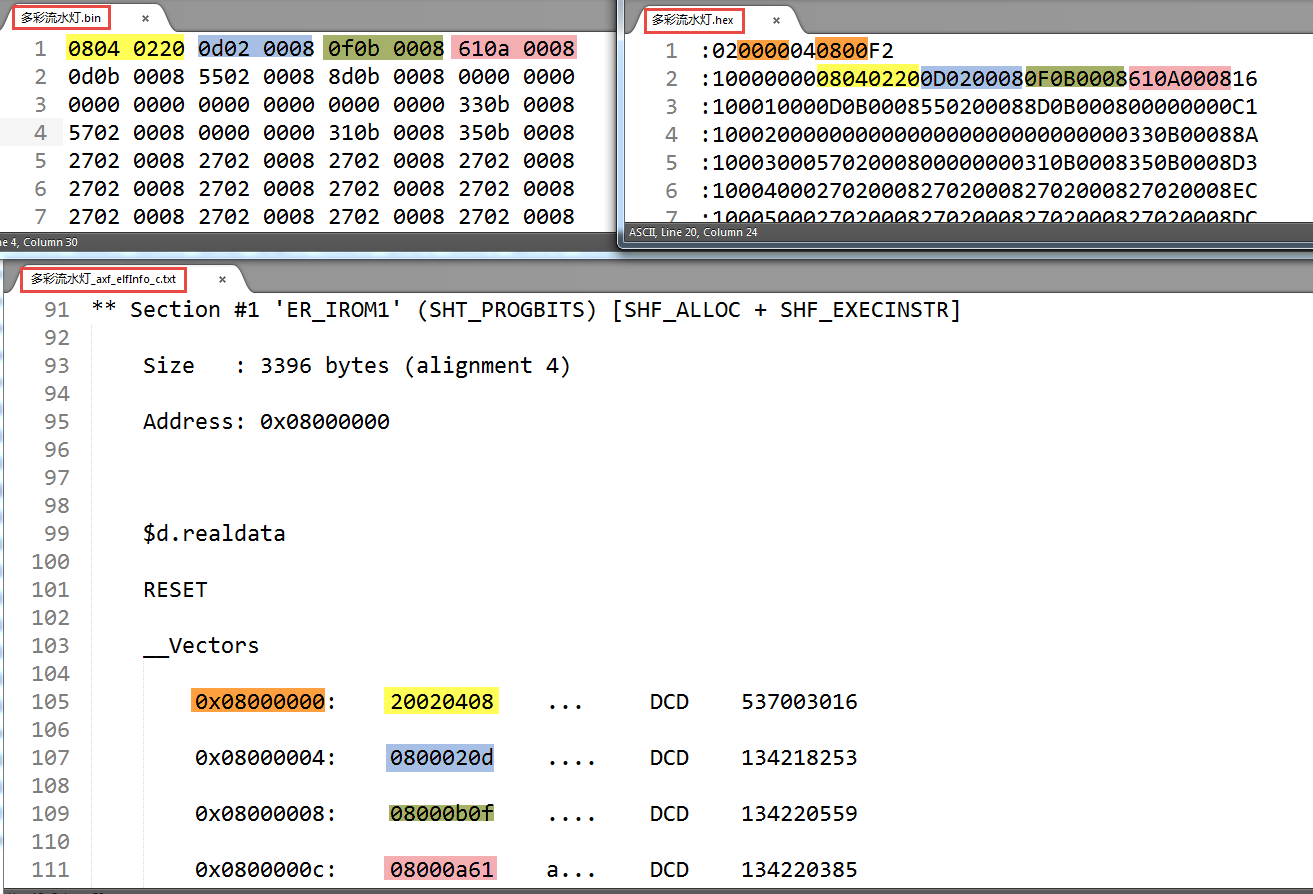1313x894 pixels.
Task: Click address "0x0800000c:"
Action: pos(266,869)
